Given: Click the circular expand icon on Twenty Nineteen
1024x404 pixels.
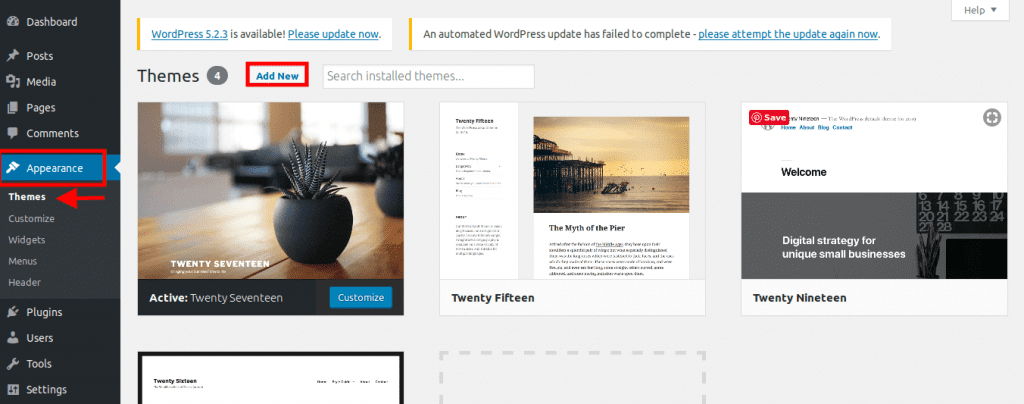Looking at the screenshot, I should pyautogui.click(x=992, y=117).
